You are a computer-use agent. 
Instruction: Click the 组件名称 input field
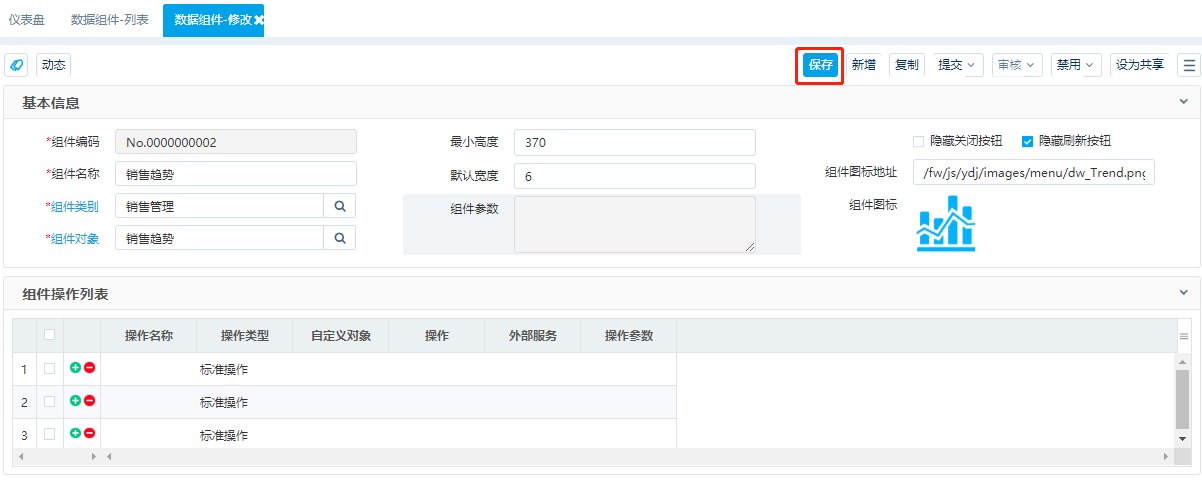(236, 174)
